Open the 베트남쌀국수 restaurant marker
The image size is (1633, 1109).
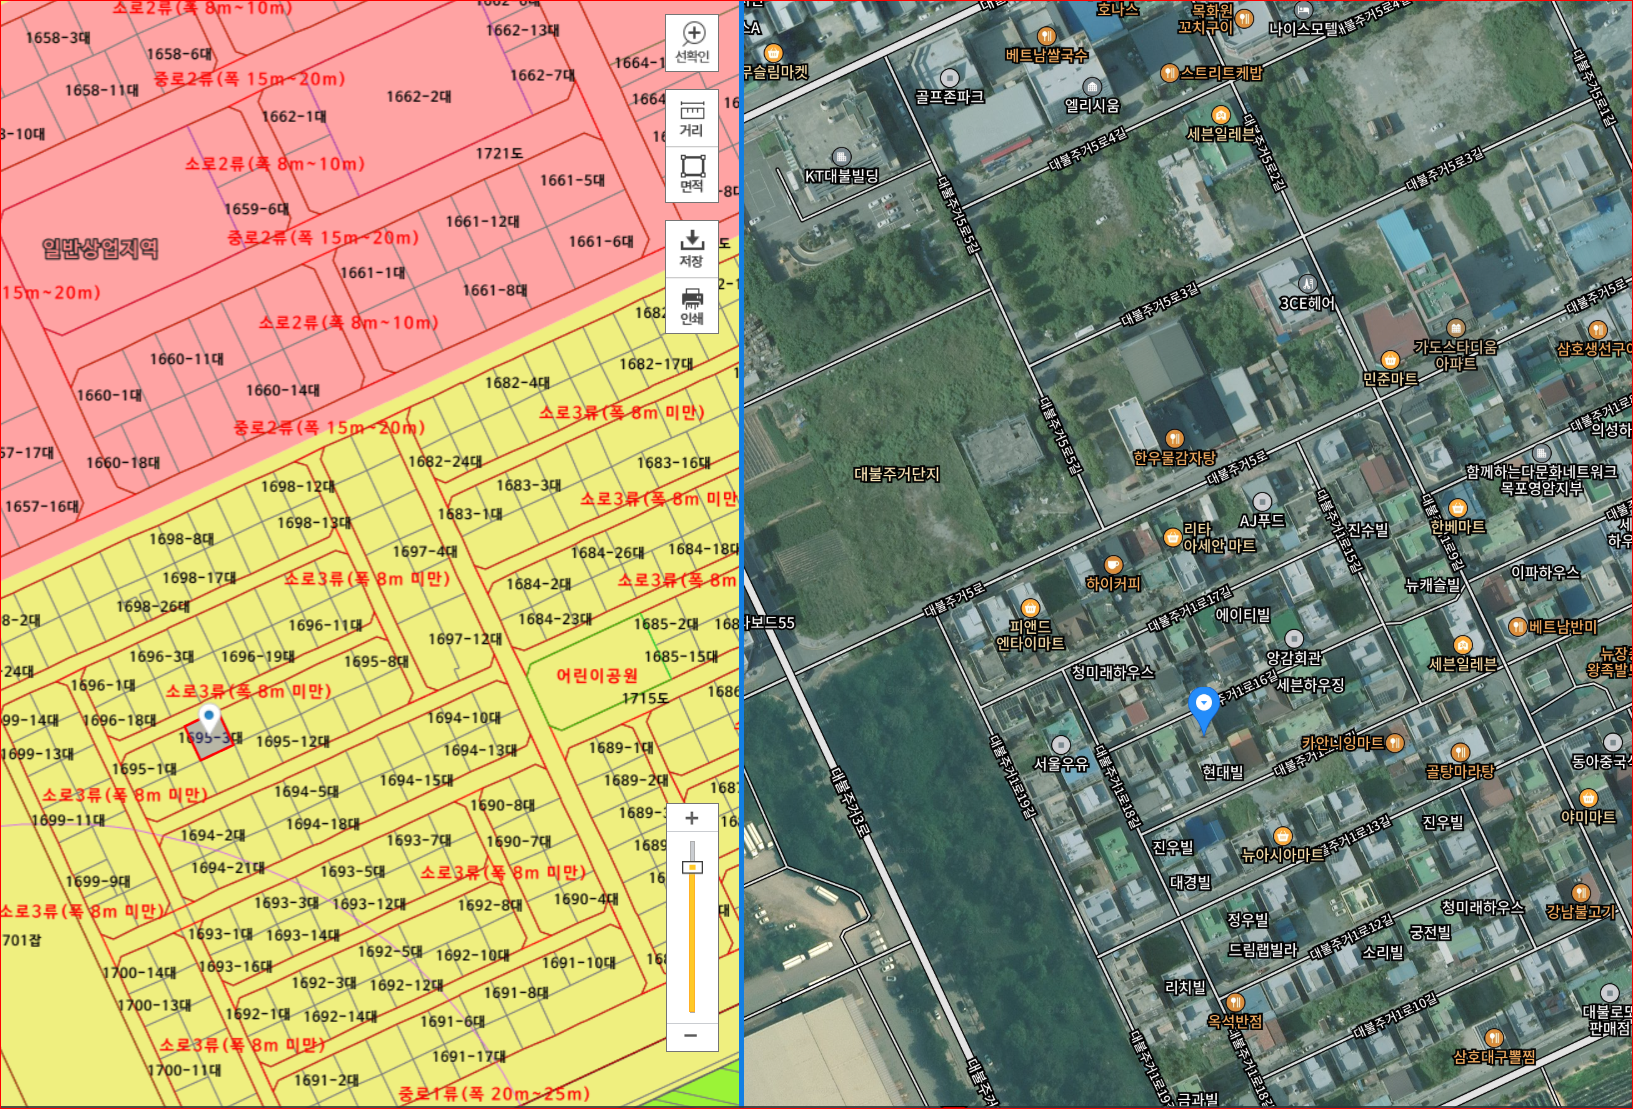[x=1046, y=47]
